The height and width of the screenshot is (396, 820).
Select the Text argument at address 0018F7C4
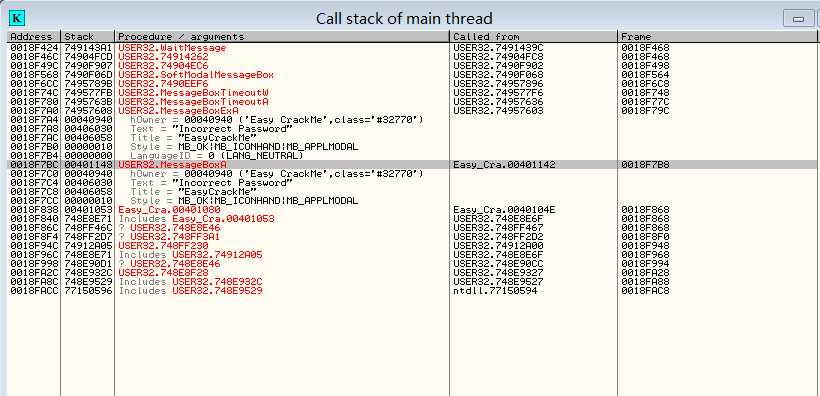tap(211, 183)
